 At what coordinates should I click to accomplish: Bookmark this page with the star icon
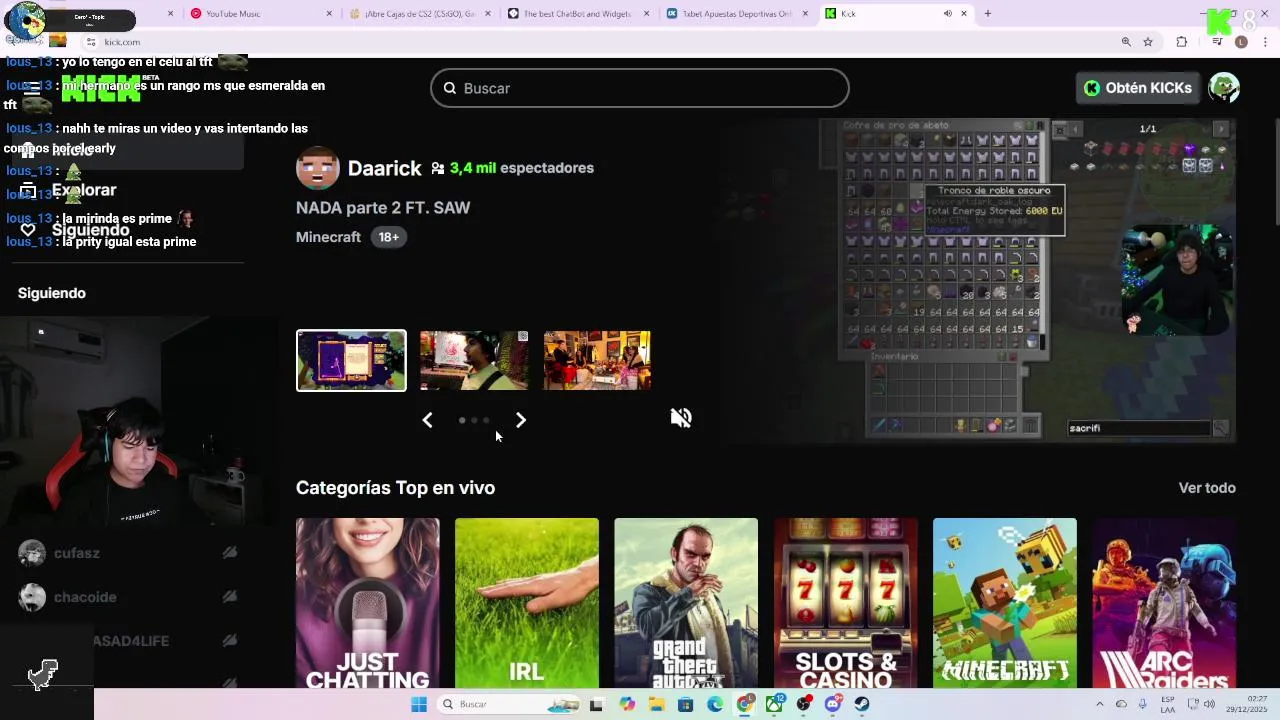(x=1148, y=42)
